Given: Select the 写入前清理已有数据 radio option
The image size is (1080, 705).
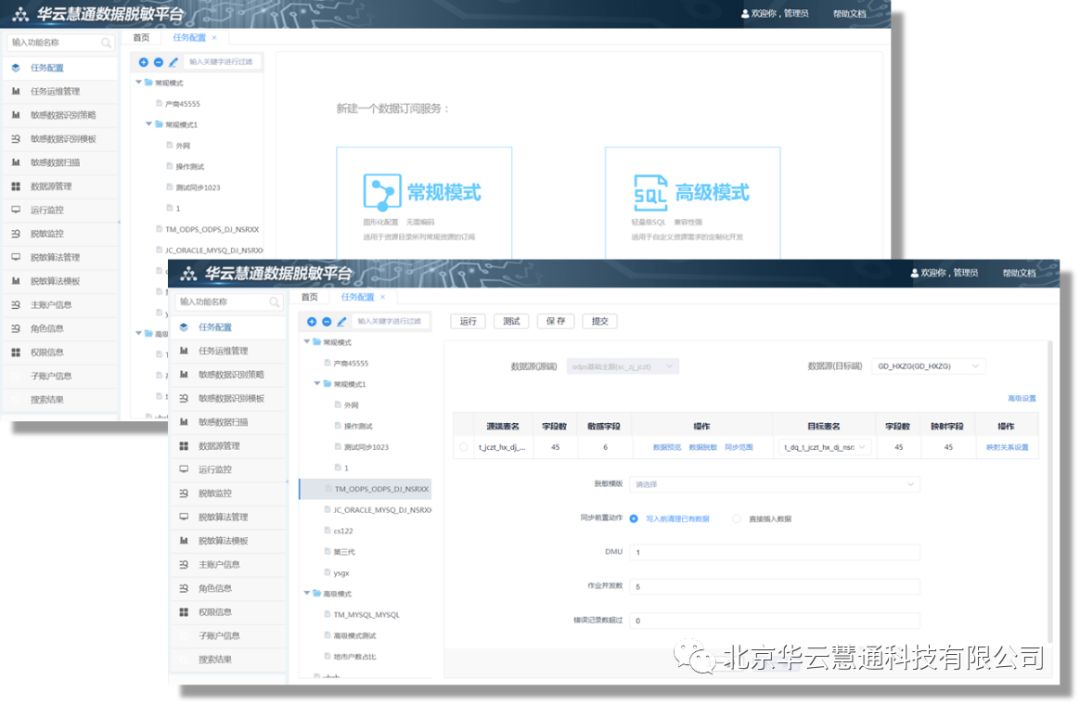Looking at the screenshot, I should pos(634,519).
